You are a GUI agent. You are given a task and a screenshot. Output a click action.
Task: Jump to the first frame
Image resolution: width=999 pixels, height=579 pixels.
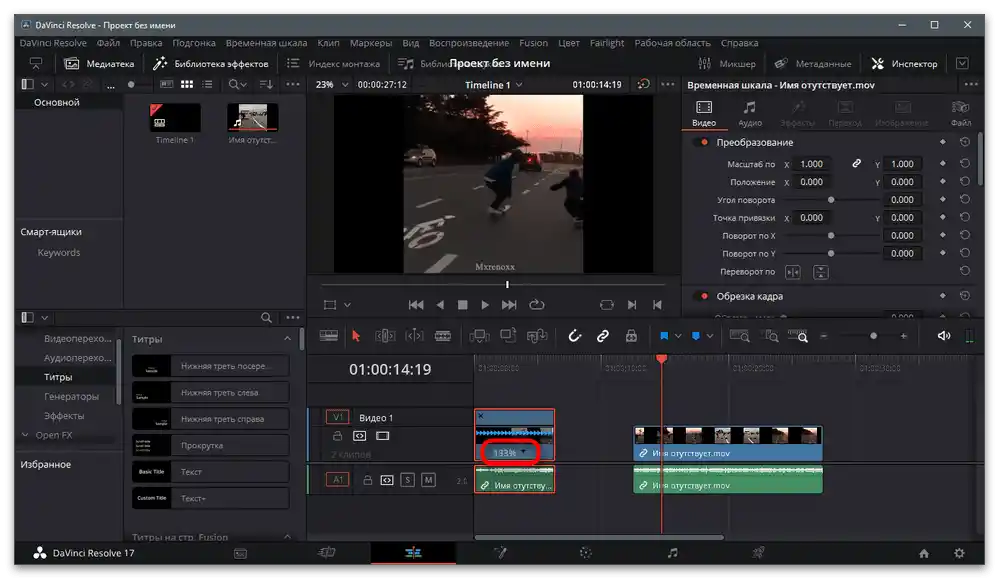(416, 305)
